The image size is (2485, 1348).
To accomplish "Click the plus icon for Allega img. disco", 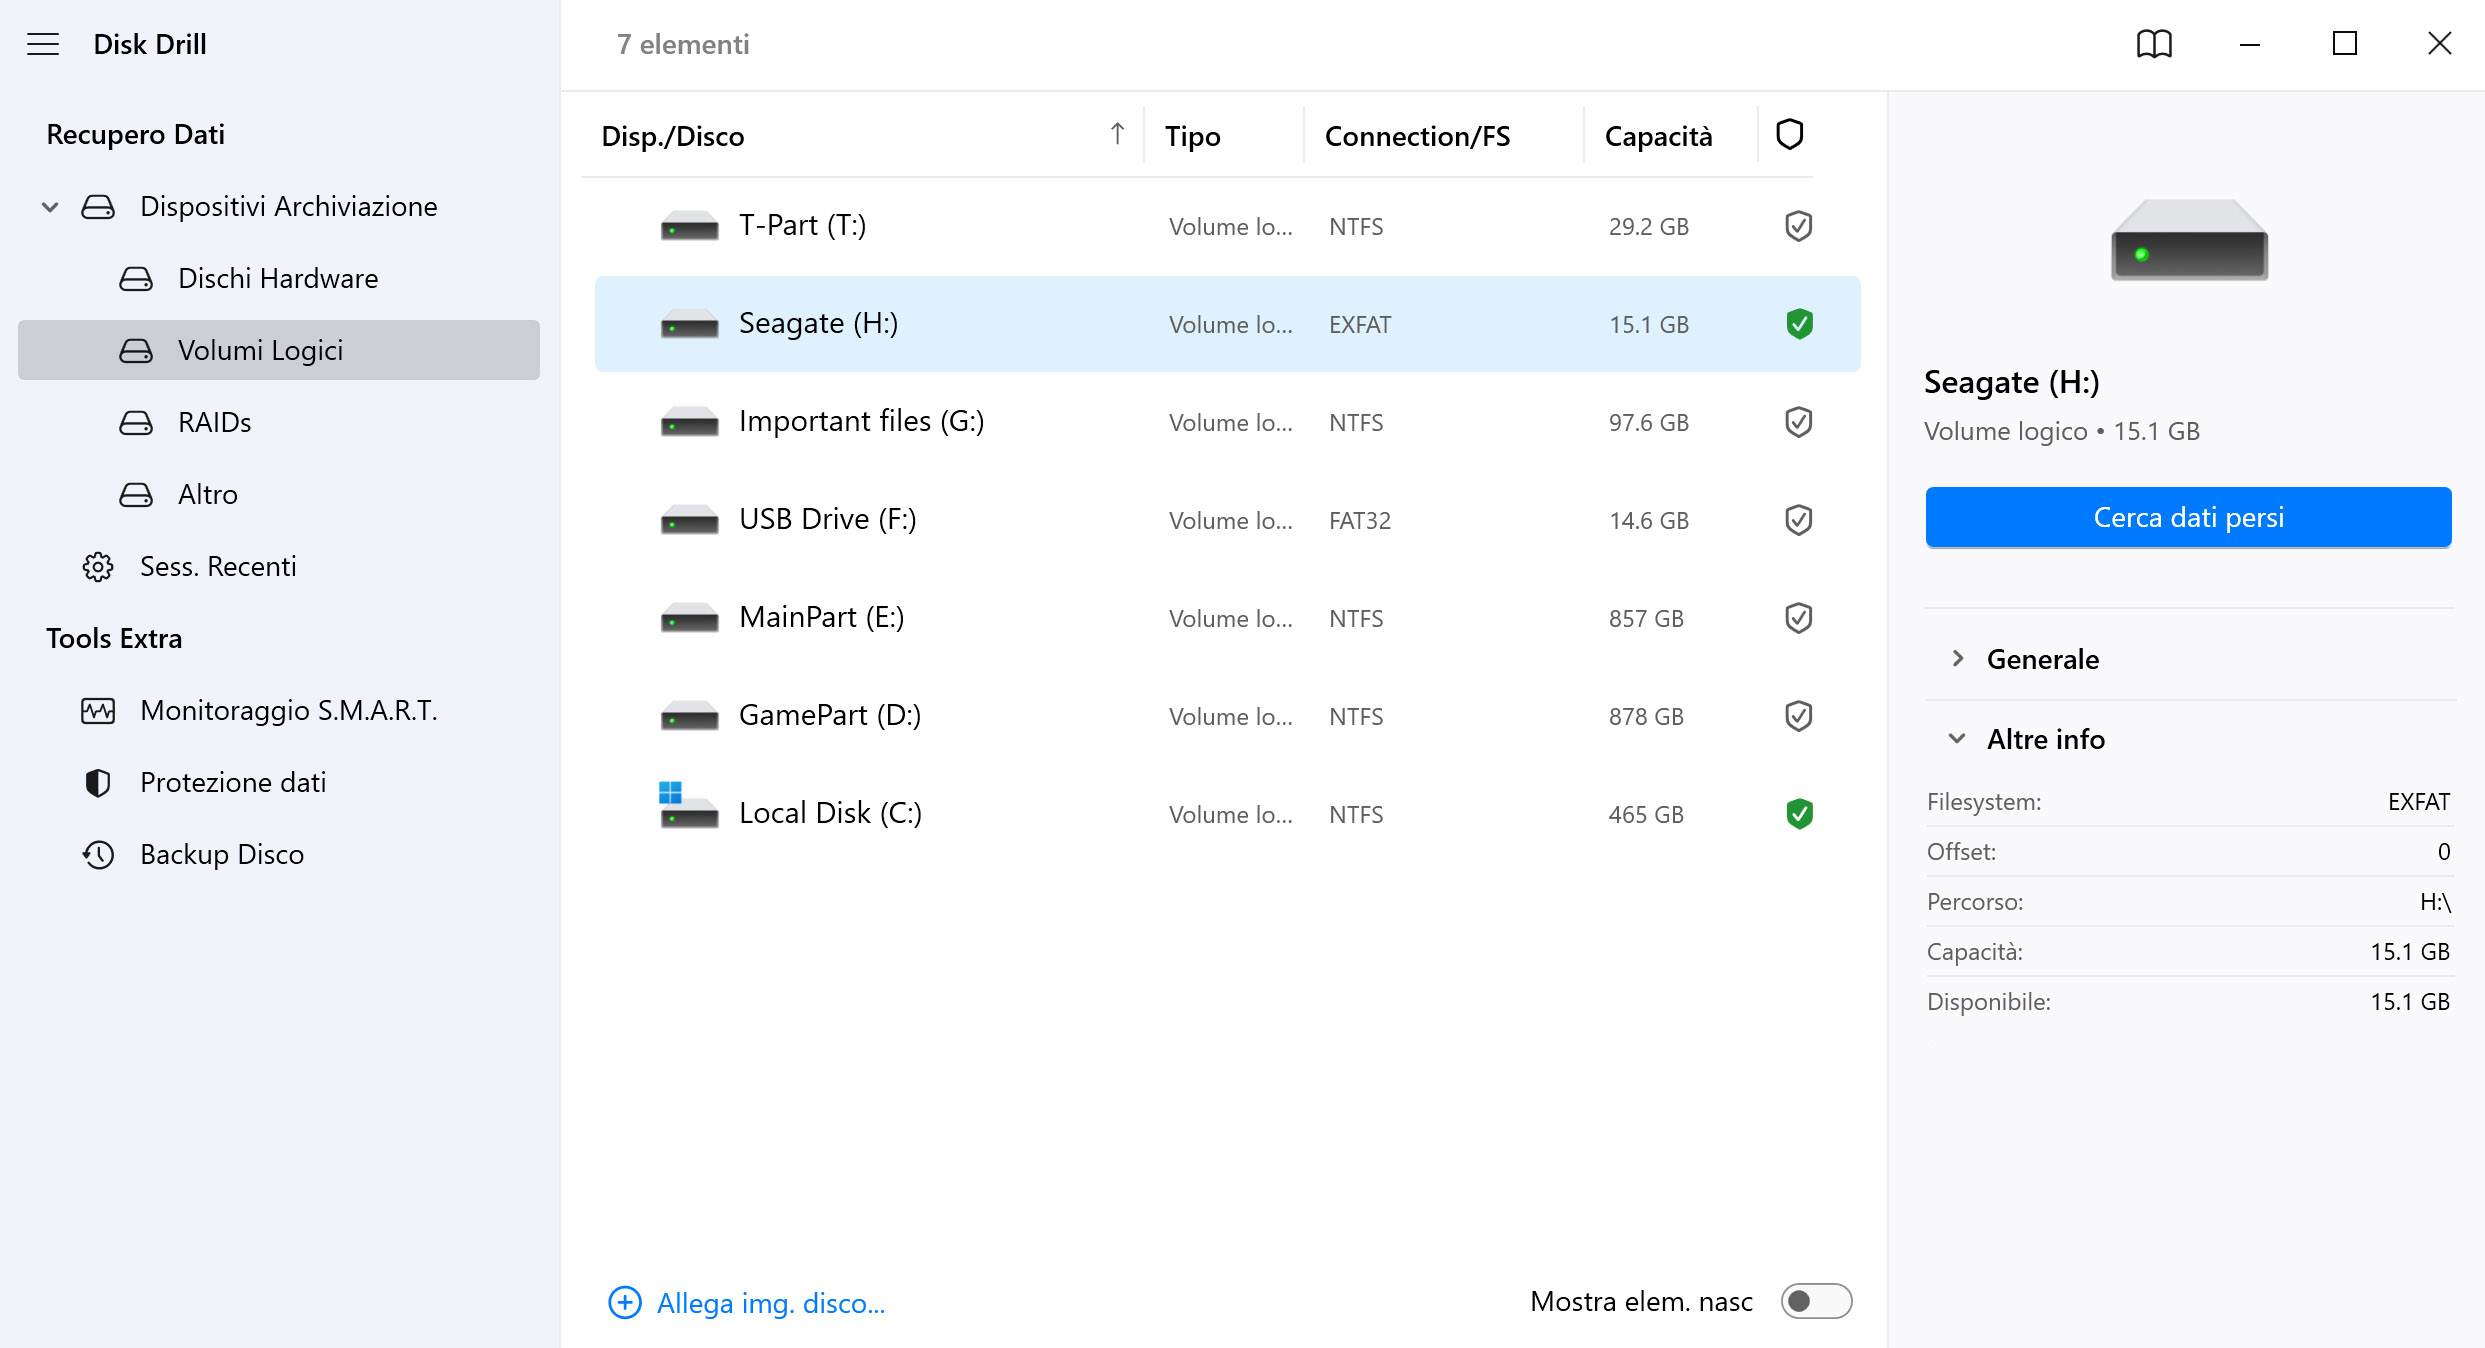I will click(625, 1302).
